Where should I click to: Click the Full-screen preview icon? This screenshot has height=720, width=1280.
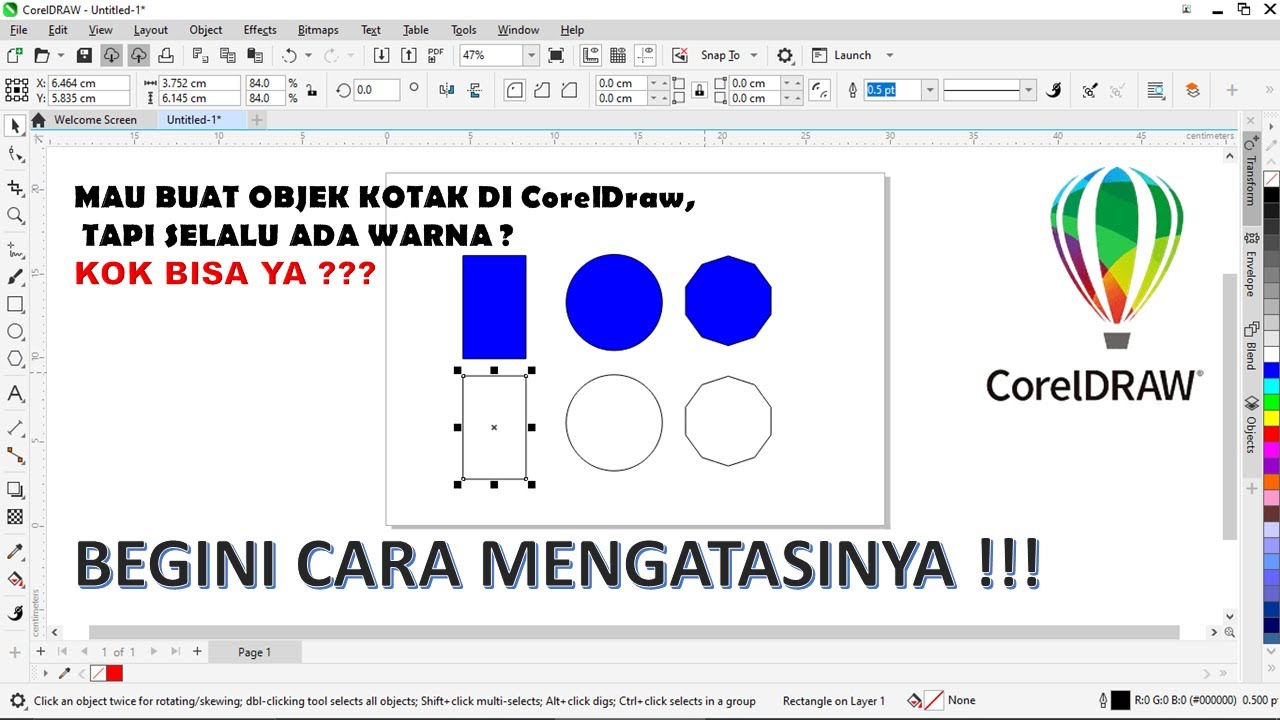[556, 55]
